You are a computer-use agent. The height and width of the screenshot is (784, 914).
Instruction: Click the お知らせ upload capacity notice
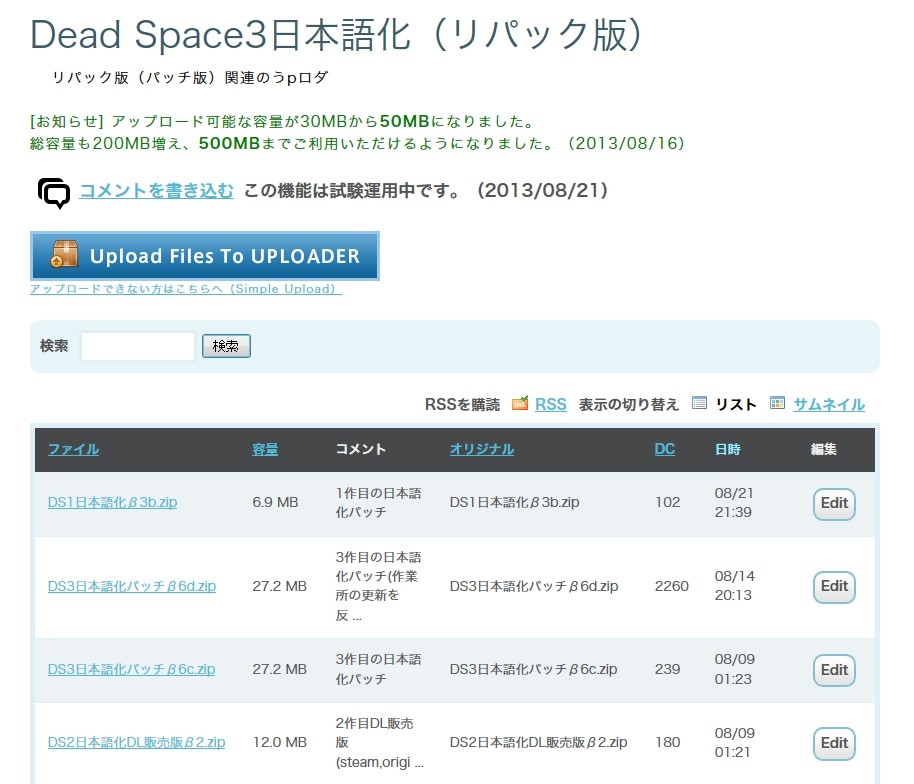tap(357, 132)
